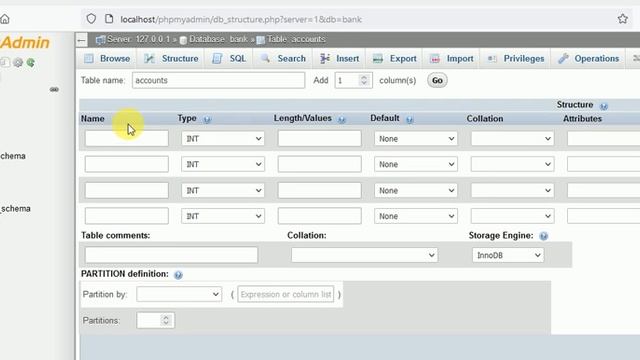Open the Browse tab
Screen dimensions: 640x360
pyautogui.click(x=107, y=58)
